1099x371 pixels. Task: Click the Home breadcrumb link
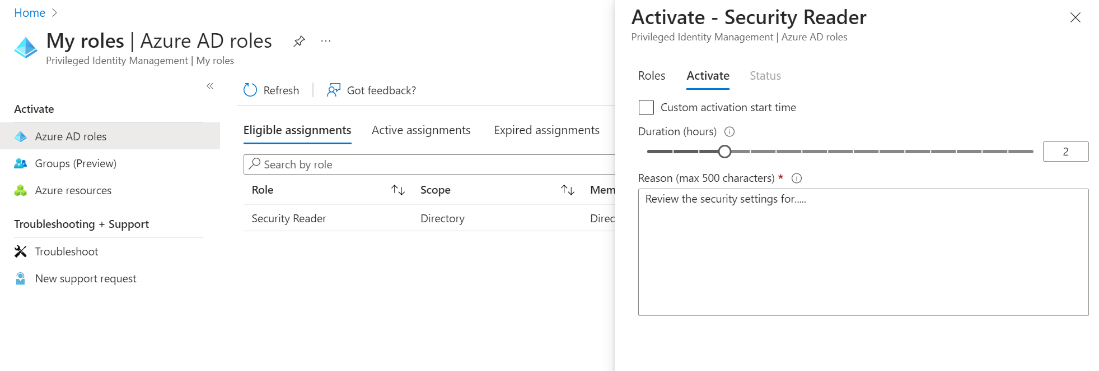coord(29,13)
